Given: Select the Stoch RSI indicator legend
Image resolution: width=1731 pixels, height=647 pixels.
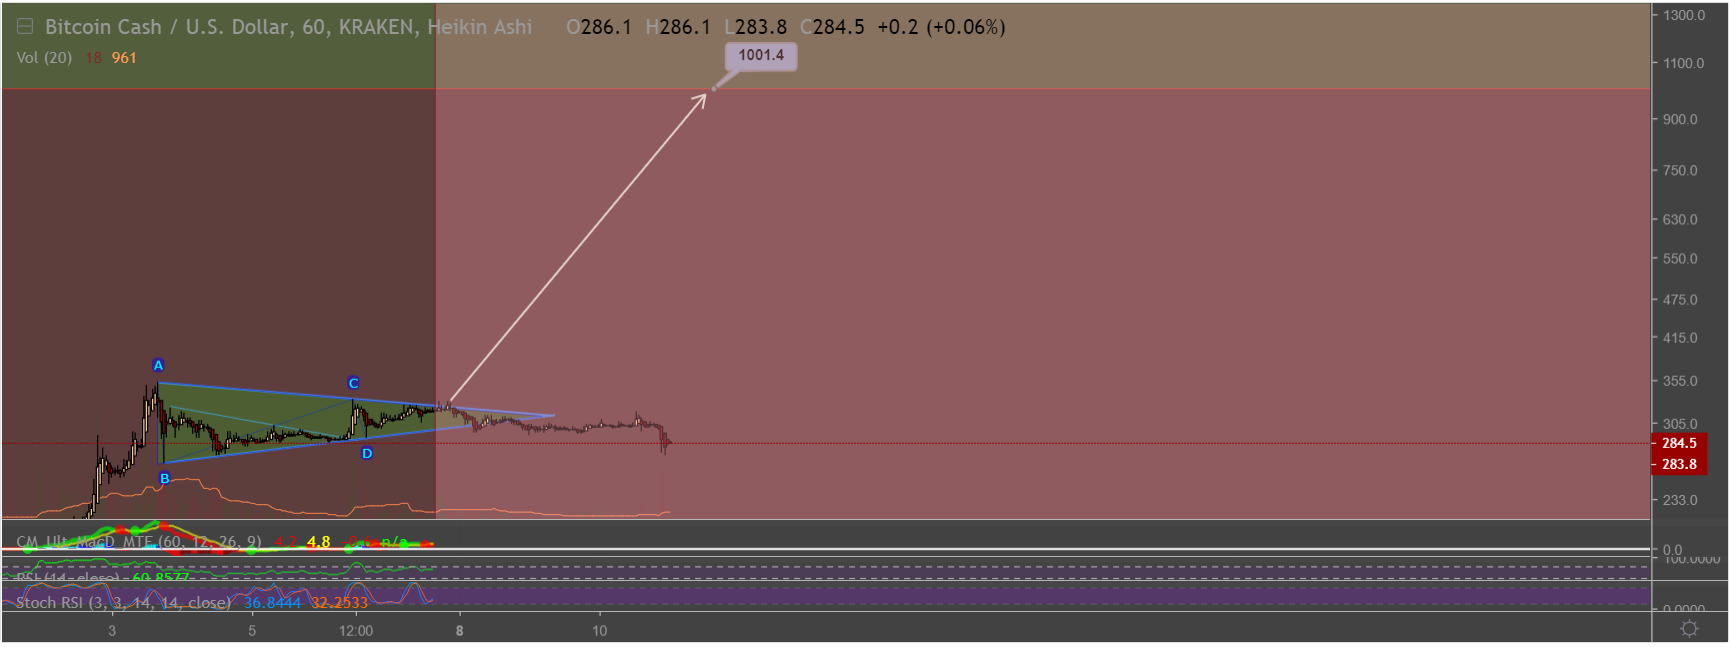Looking at the screenshot, I should 123,602.
